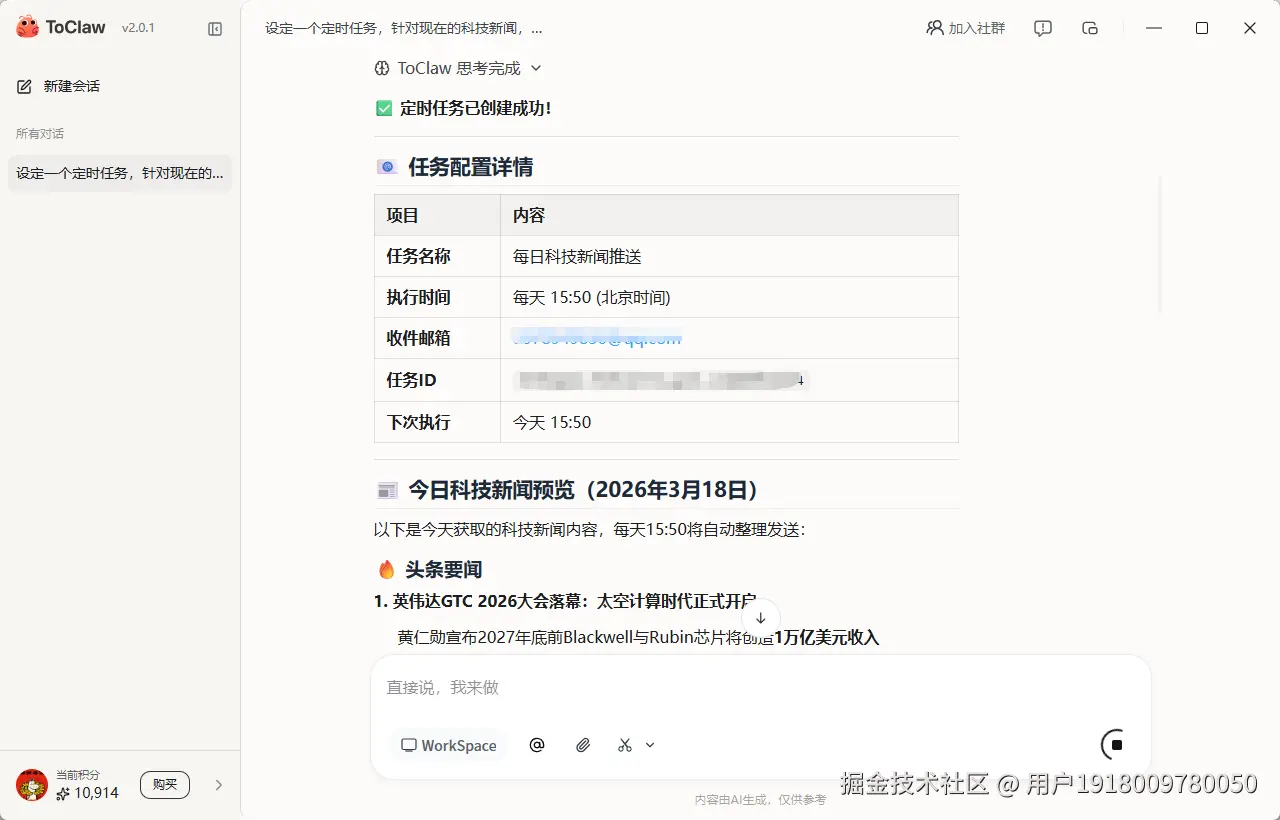Click the scissors tool icon
This screenshot has height=820, width=1280.
click(625, 745)
